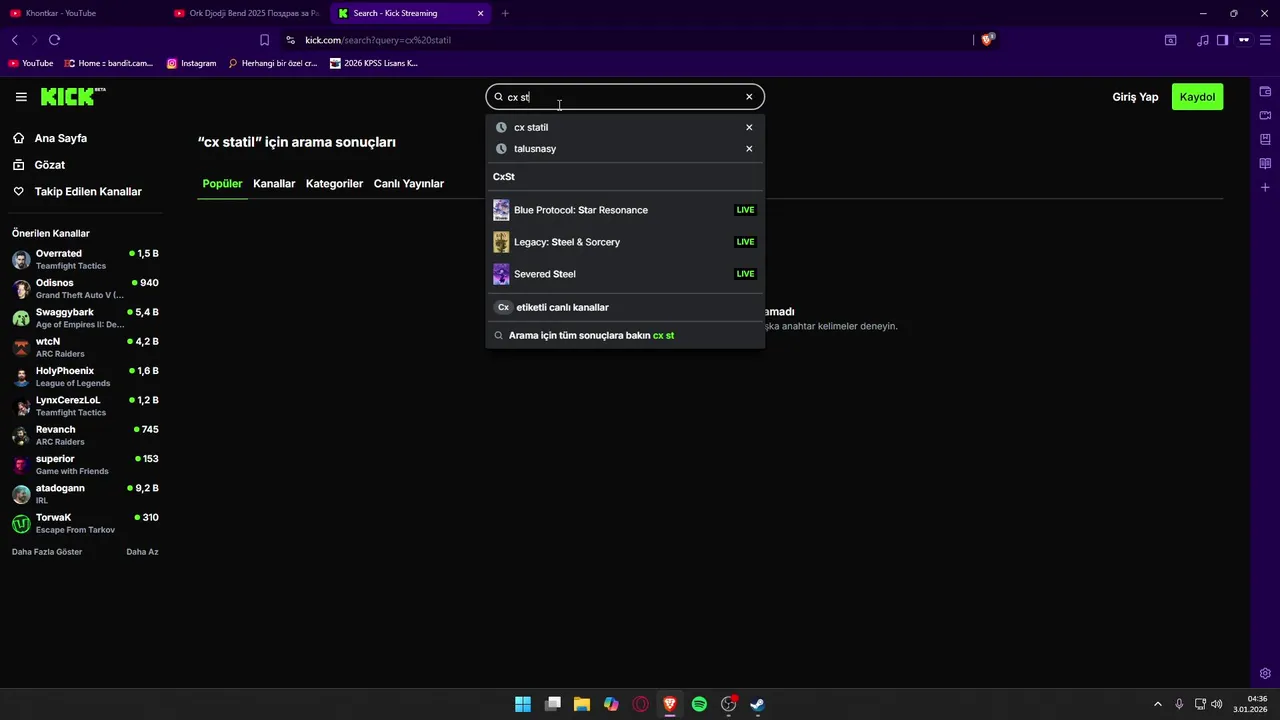Open Cx tagged live channels
Viewport: 1280px width, 720px height.
pyautogui.click(x=625, y=307)
